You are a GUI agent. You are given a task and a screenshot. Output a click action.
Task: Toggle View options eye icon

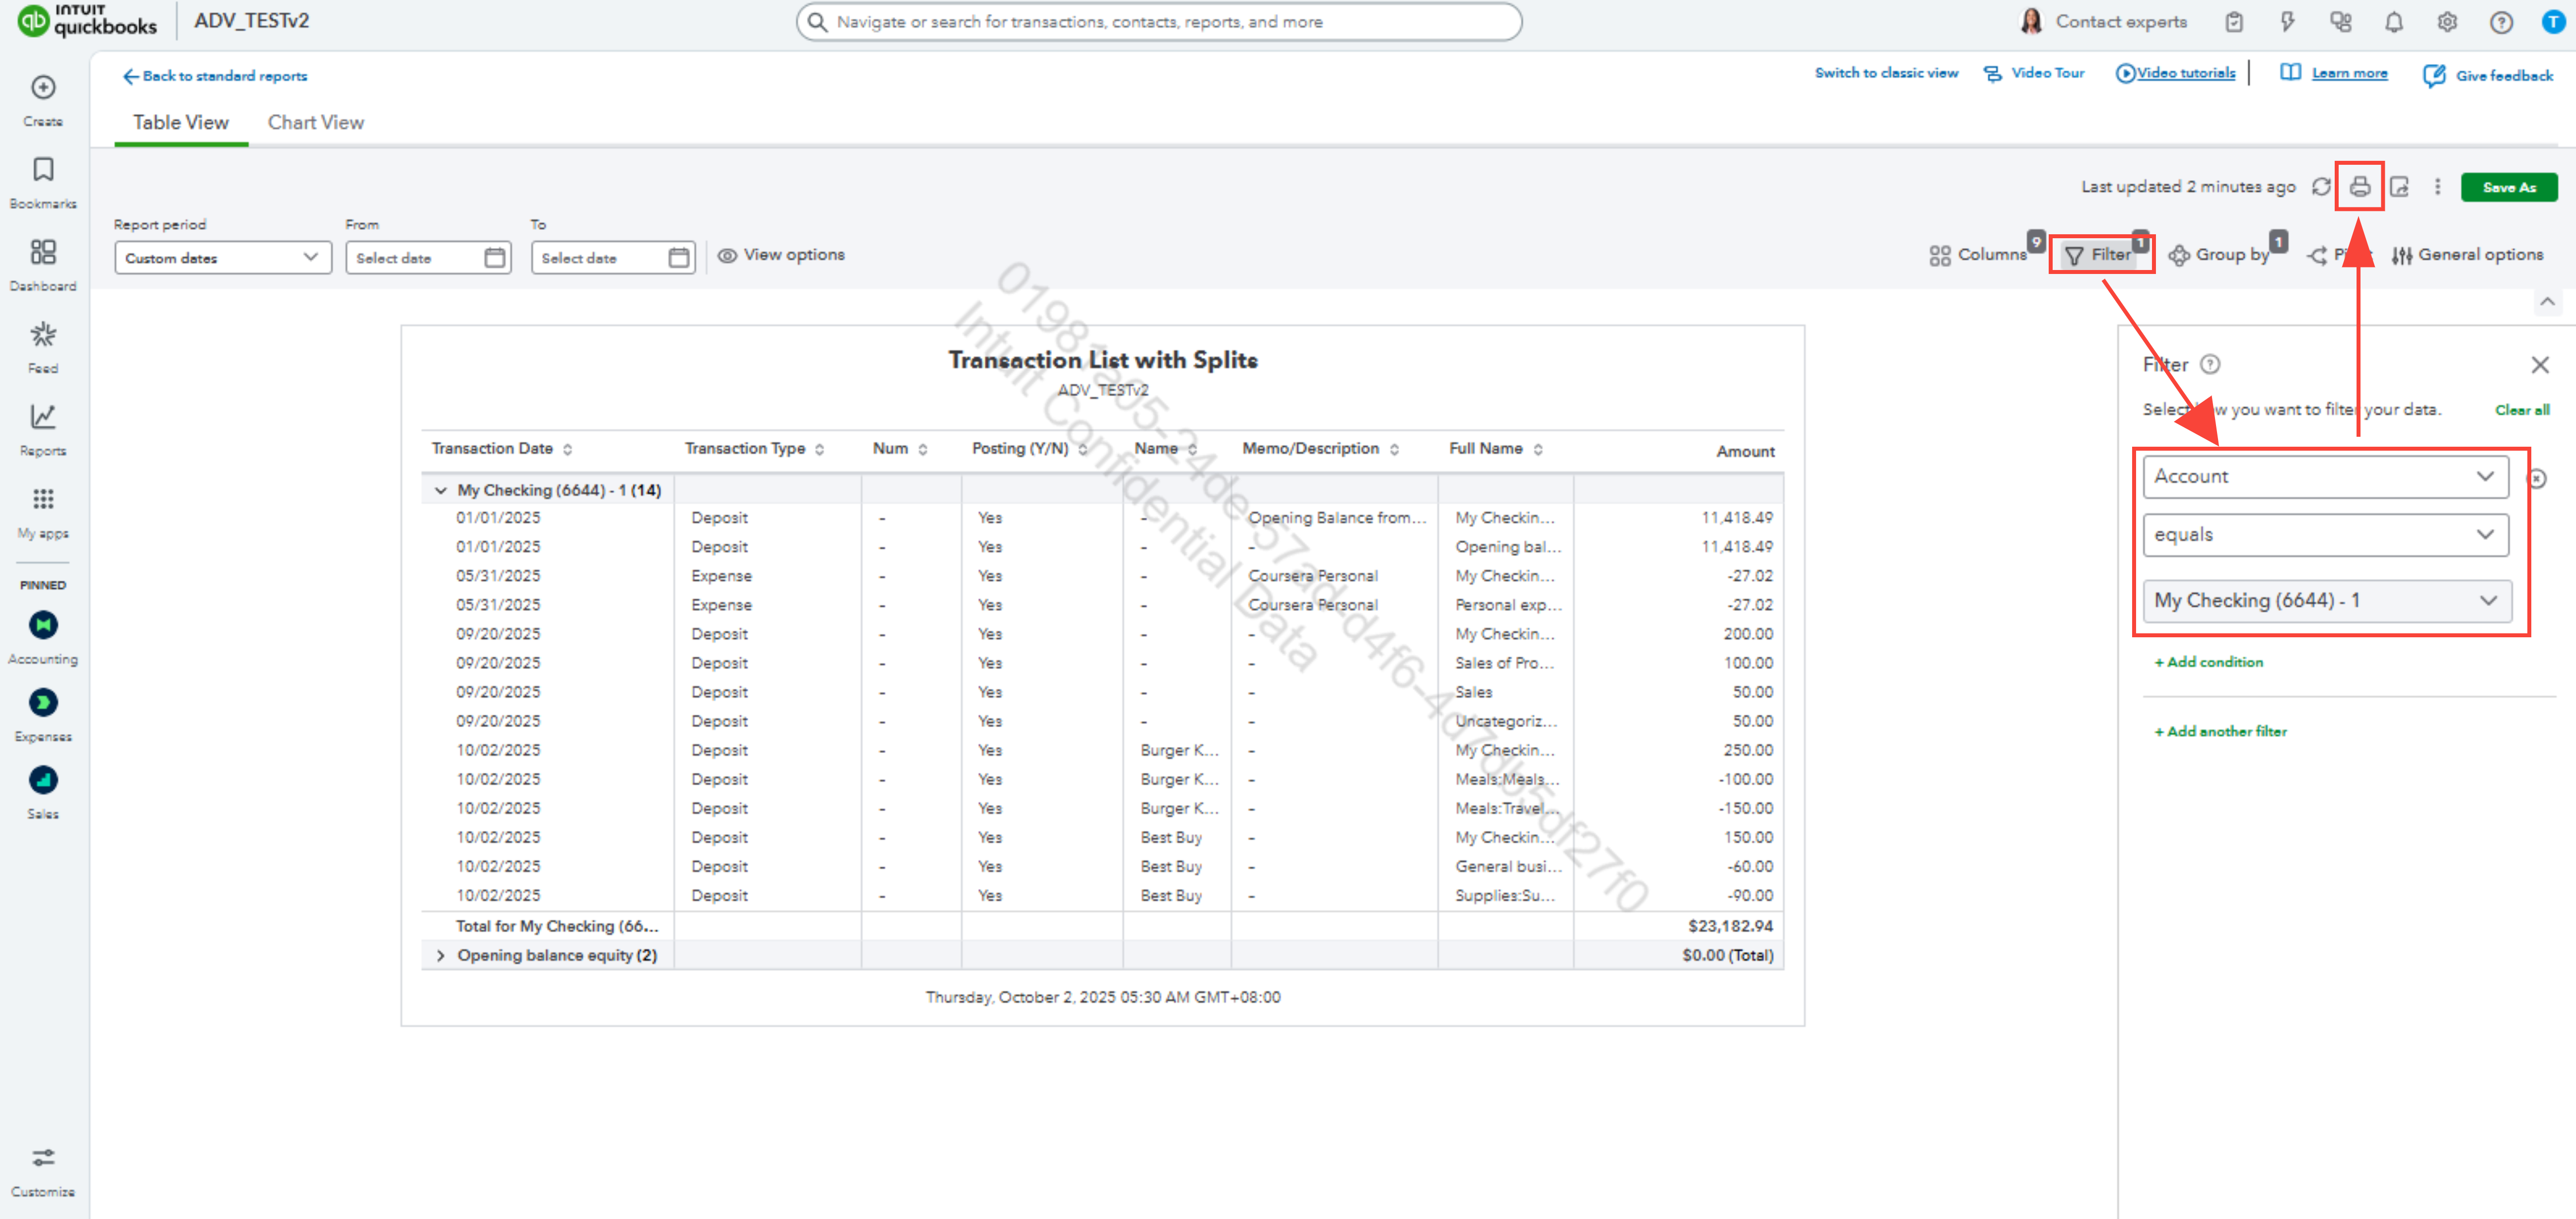[x=727, y=255]
